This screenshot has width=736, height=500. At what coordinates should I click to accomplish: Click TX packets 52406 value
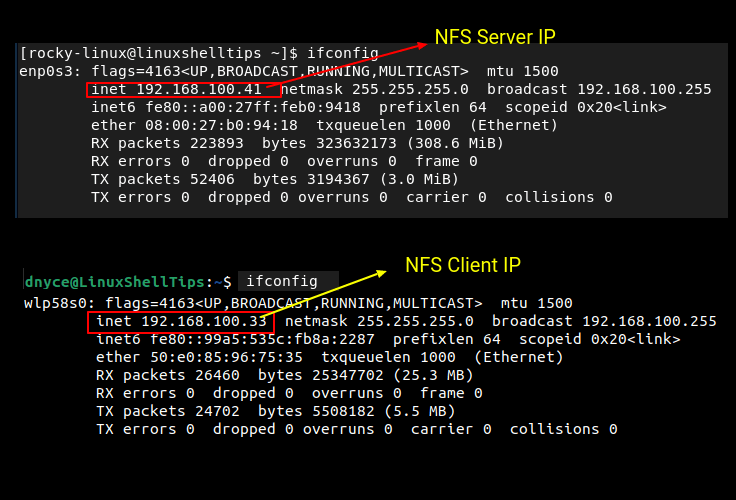[x=162, y=179]
